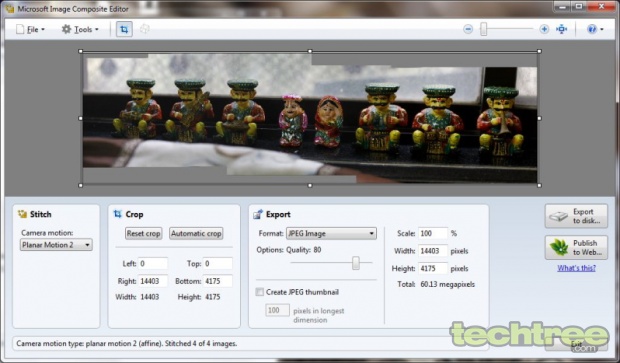Click the JPEG Quality slider handle
The height and width of the screenshot is (363, 620).
coord(356,263)
